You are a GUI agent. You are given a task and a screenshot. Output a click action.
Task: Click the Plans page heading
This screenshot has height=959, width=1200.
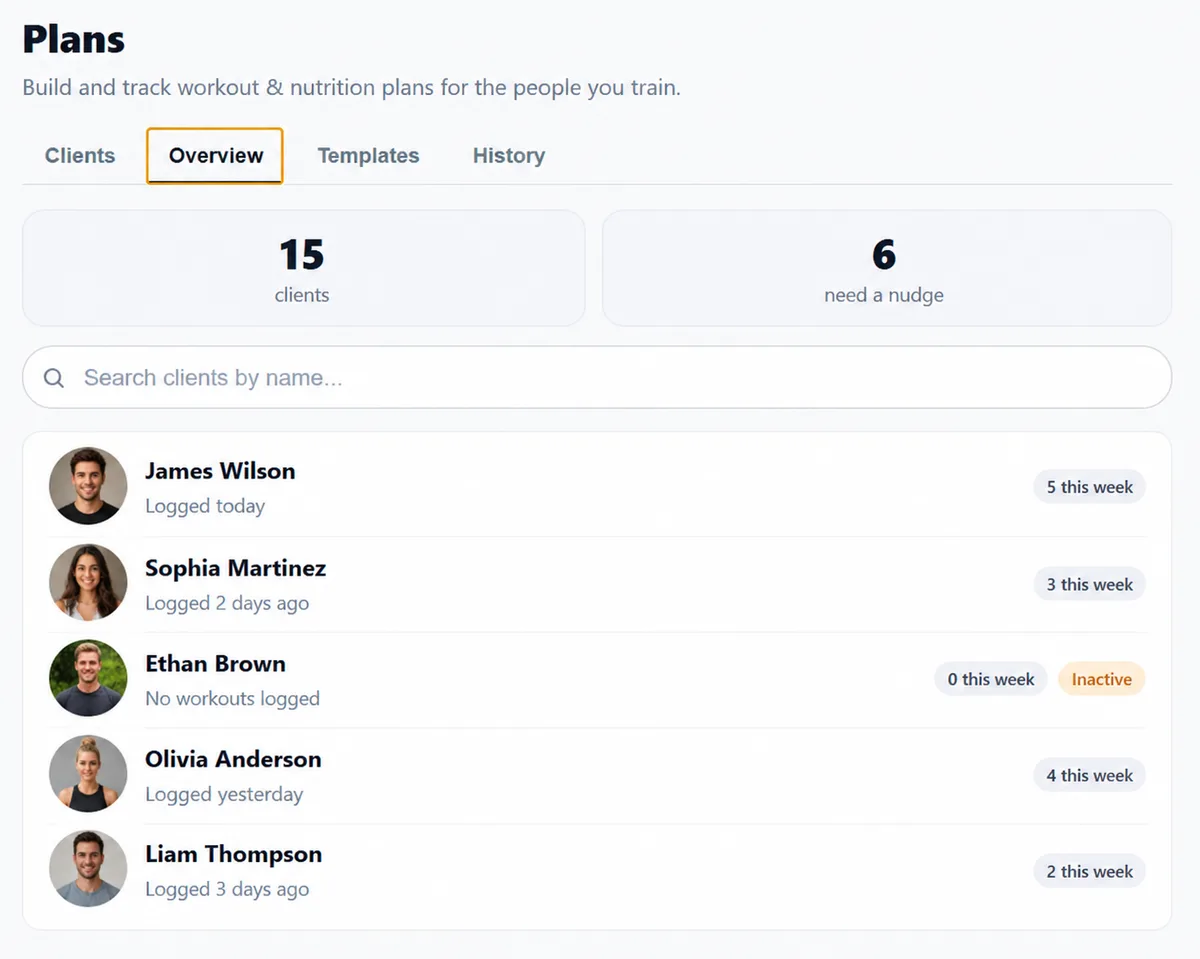(x=74, y=39)
